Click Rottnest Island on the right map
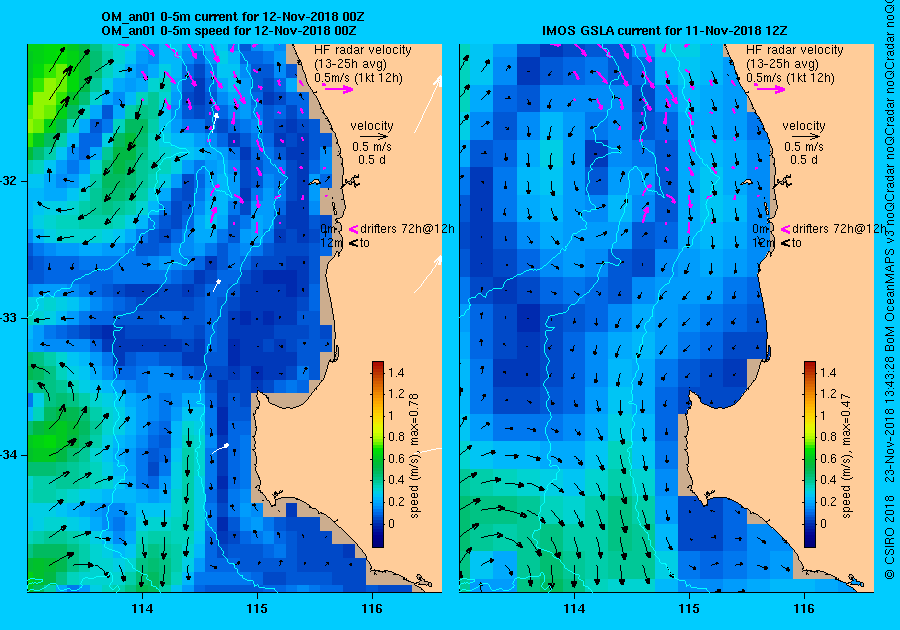 747,182
